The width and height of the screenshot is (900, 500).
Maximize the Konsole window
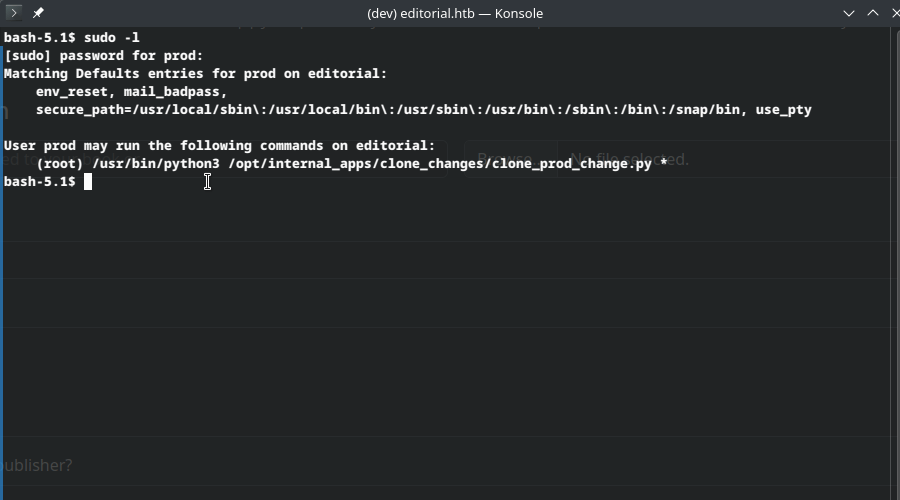[872, 13]
